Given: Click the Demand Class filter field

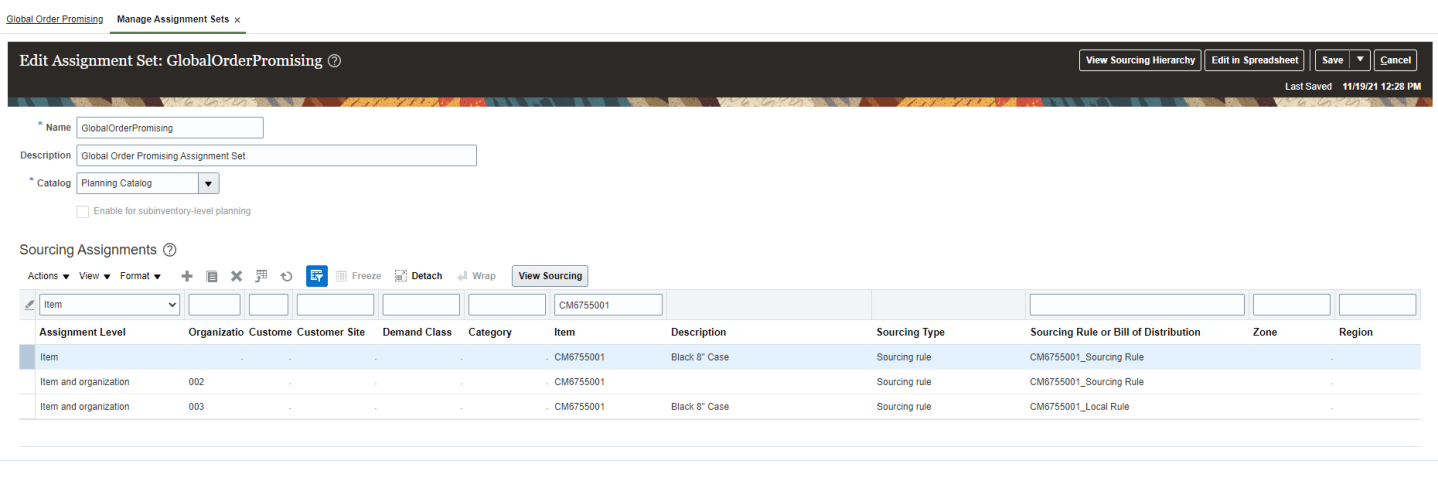Looking at the screenshot, I should tap(421, 305).
